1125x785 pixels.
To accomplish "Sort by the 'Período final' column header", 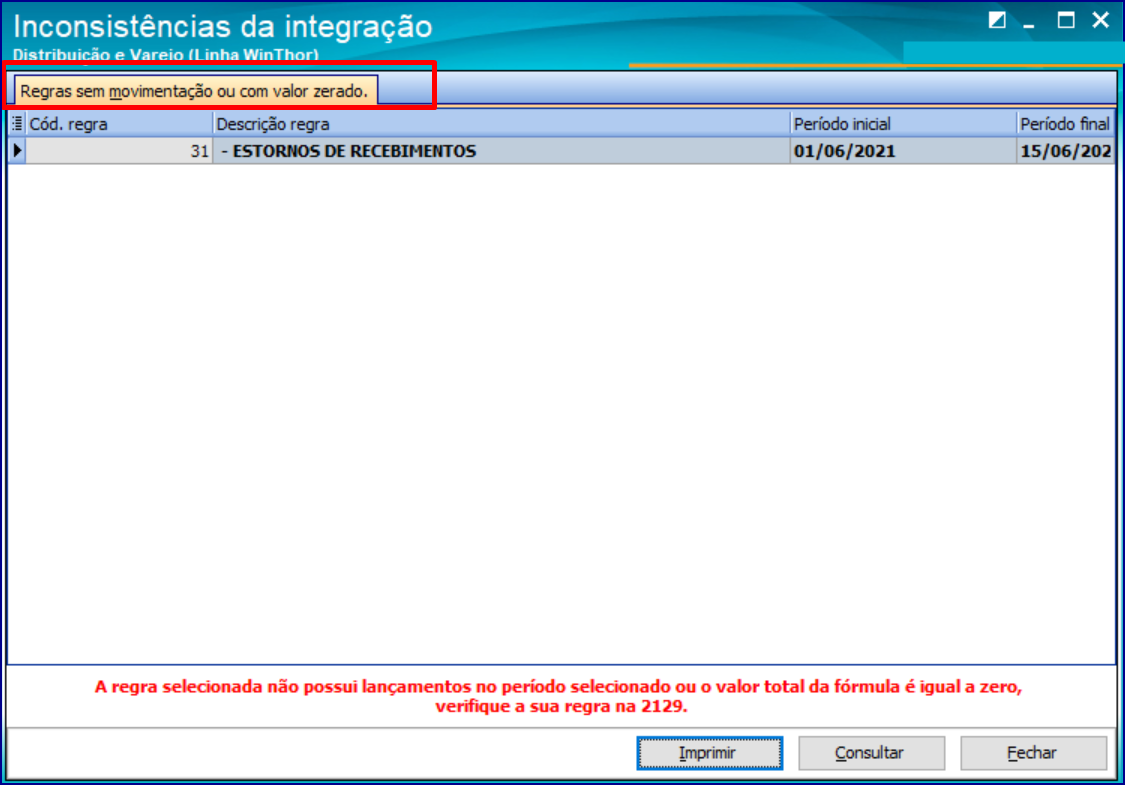I will pyautogui.click(x=1065, y=123).
